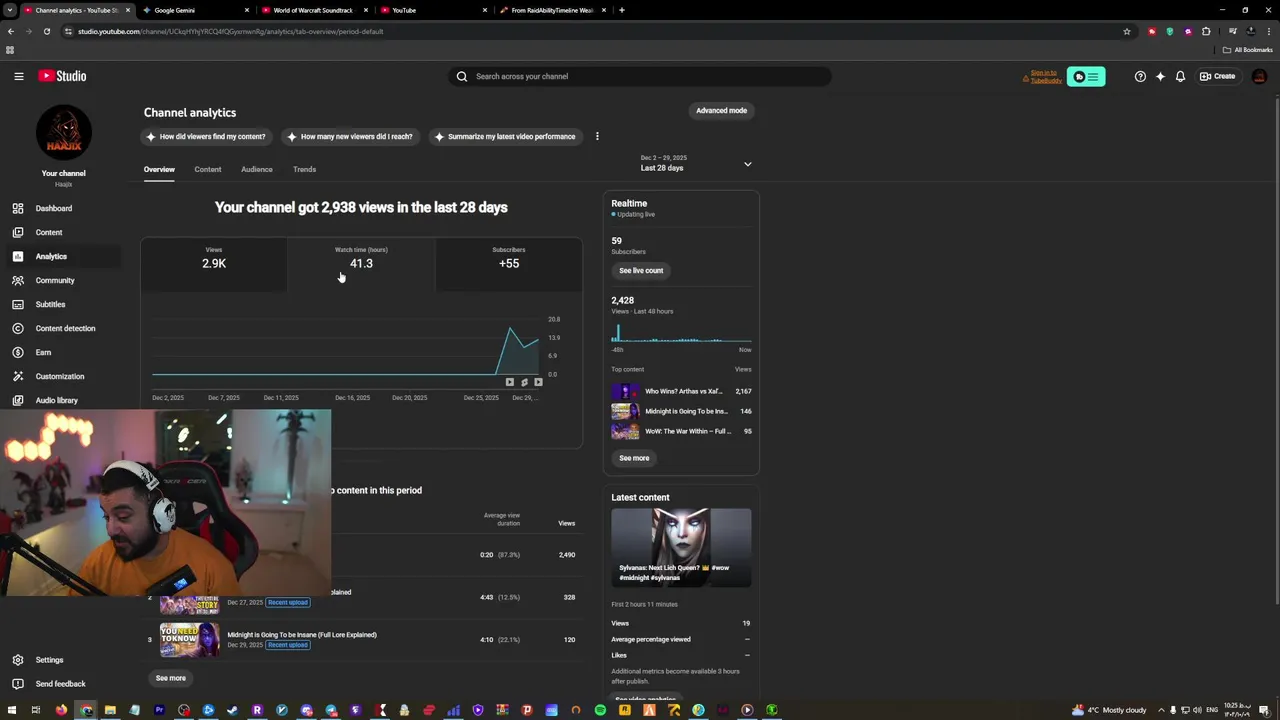This screenshot has height=720, width=1280.
Task: Click 'Summarize my latest video performance' chip
Action: tap(505, 136)
